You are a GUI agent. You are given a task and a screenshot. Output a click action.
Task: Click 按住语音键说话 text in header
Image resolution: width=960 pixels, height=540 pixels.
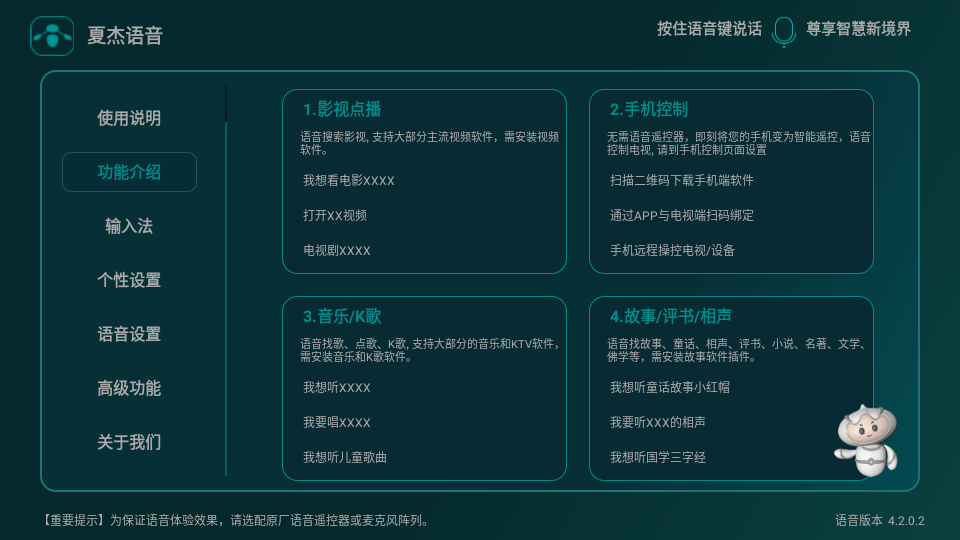pos(709,29)
